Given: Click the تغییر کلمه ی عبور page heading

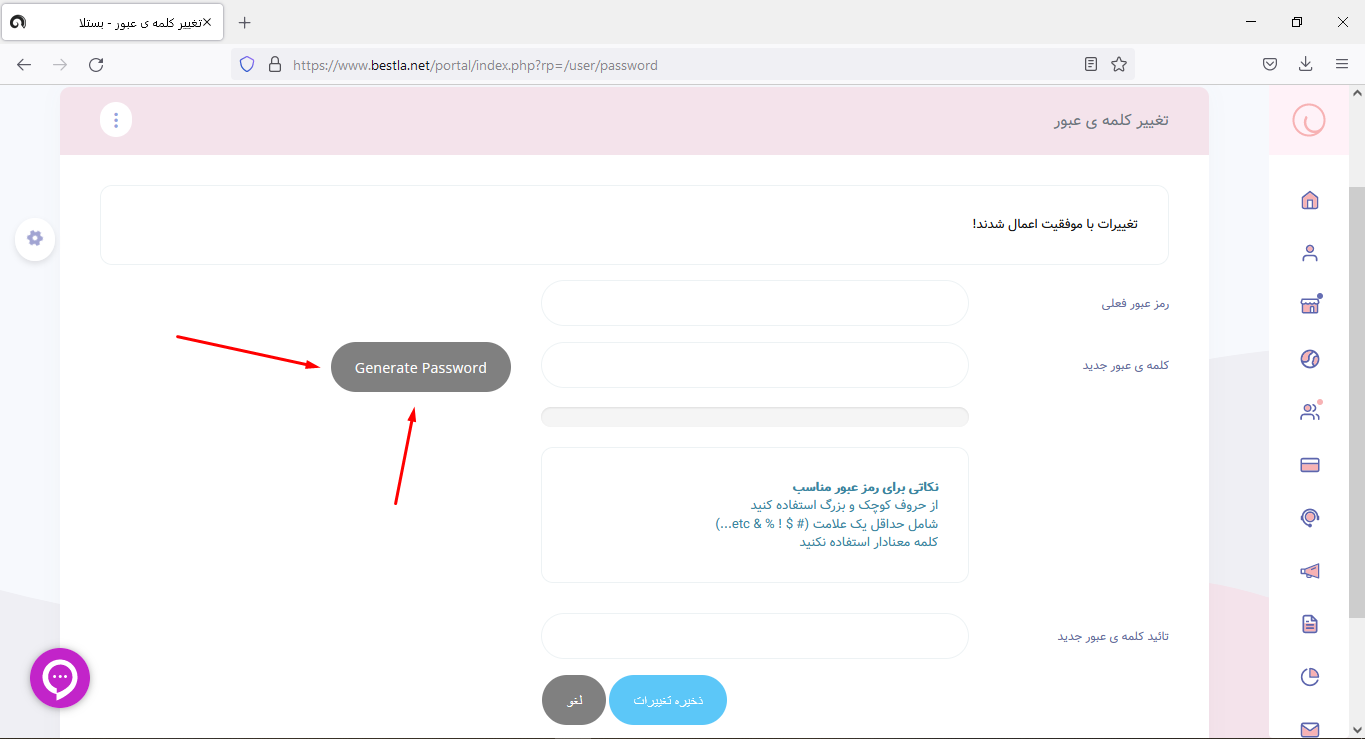Looking at the screenshot, I should [1112, 121].
